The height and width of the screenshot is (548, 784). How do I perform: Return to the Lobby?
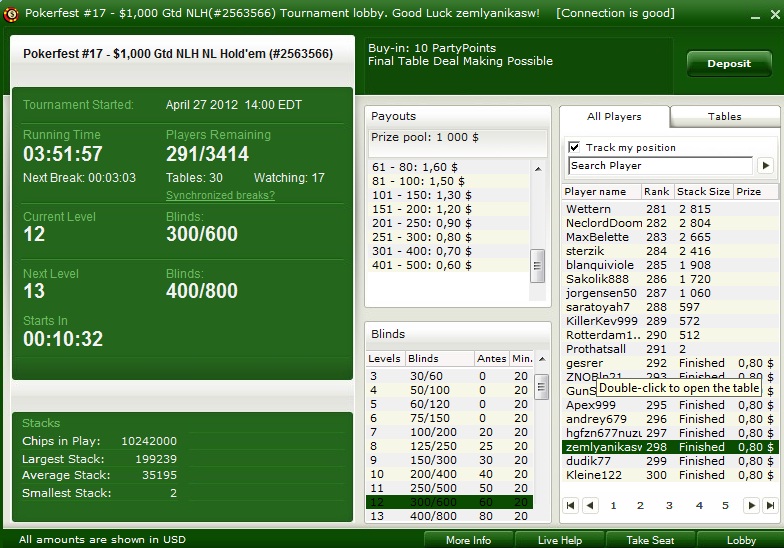tap(741, 540)
